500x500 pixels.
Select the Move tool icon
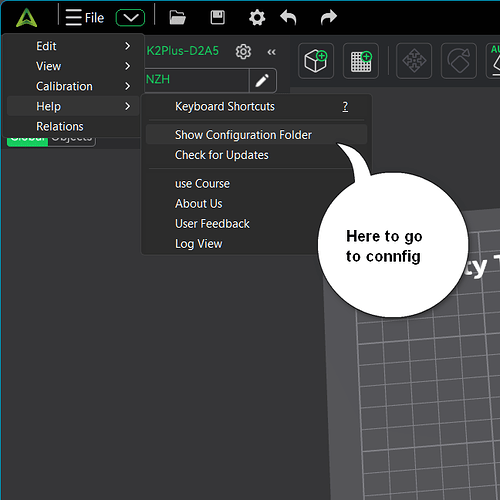tap(414, 61)
